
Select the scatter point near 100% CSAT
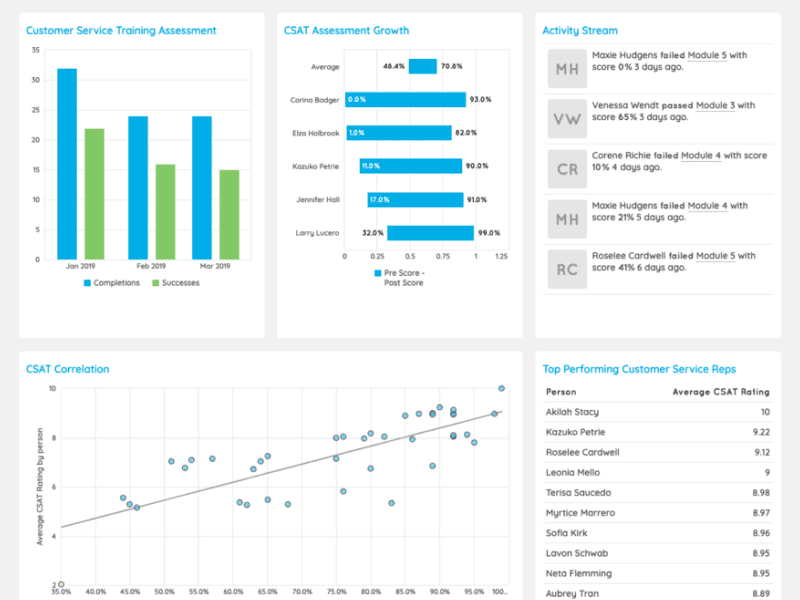point(500,389)
